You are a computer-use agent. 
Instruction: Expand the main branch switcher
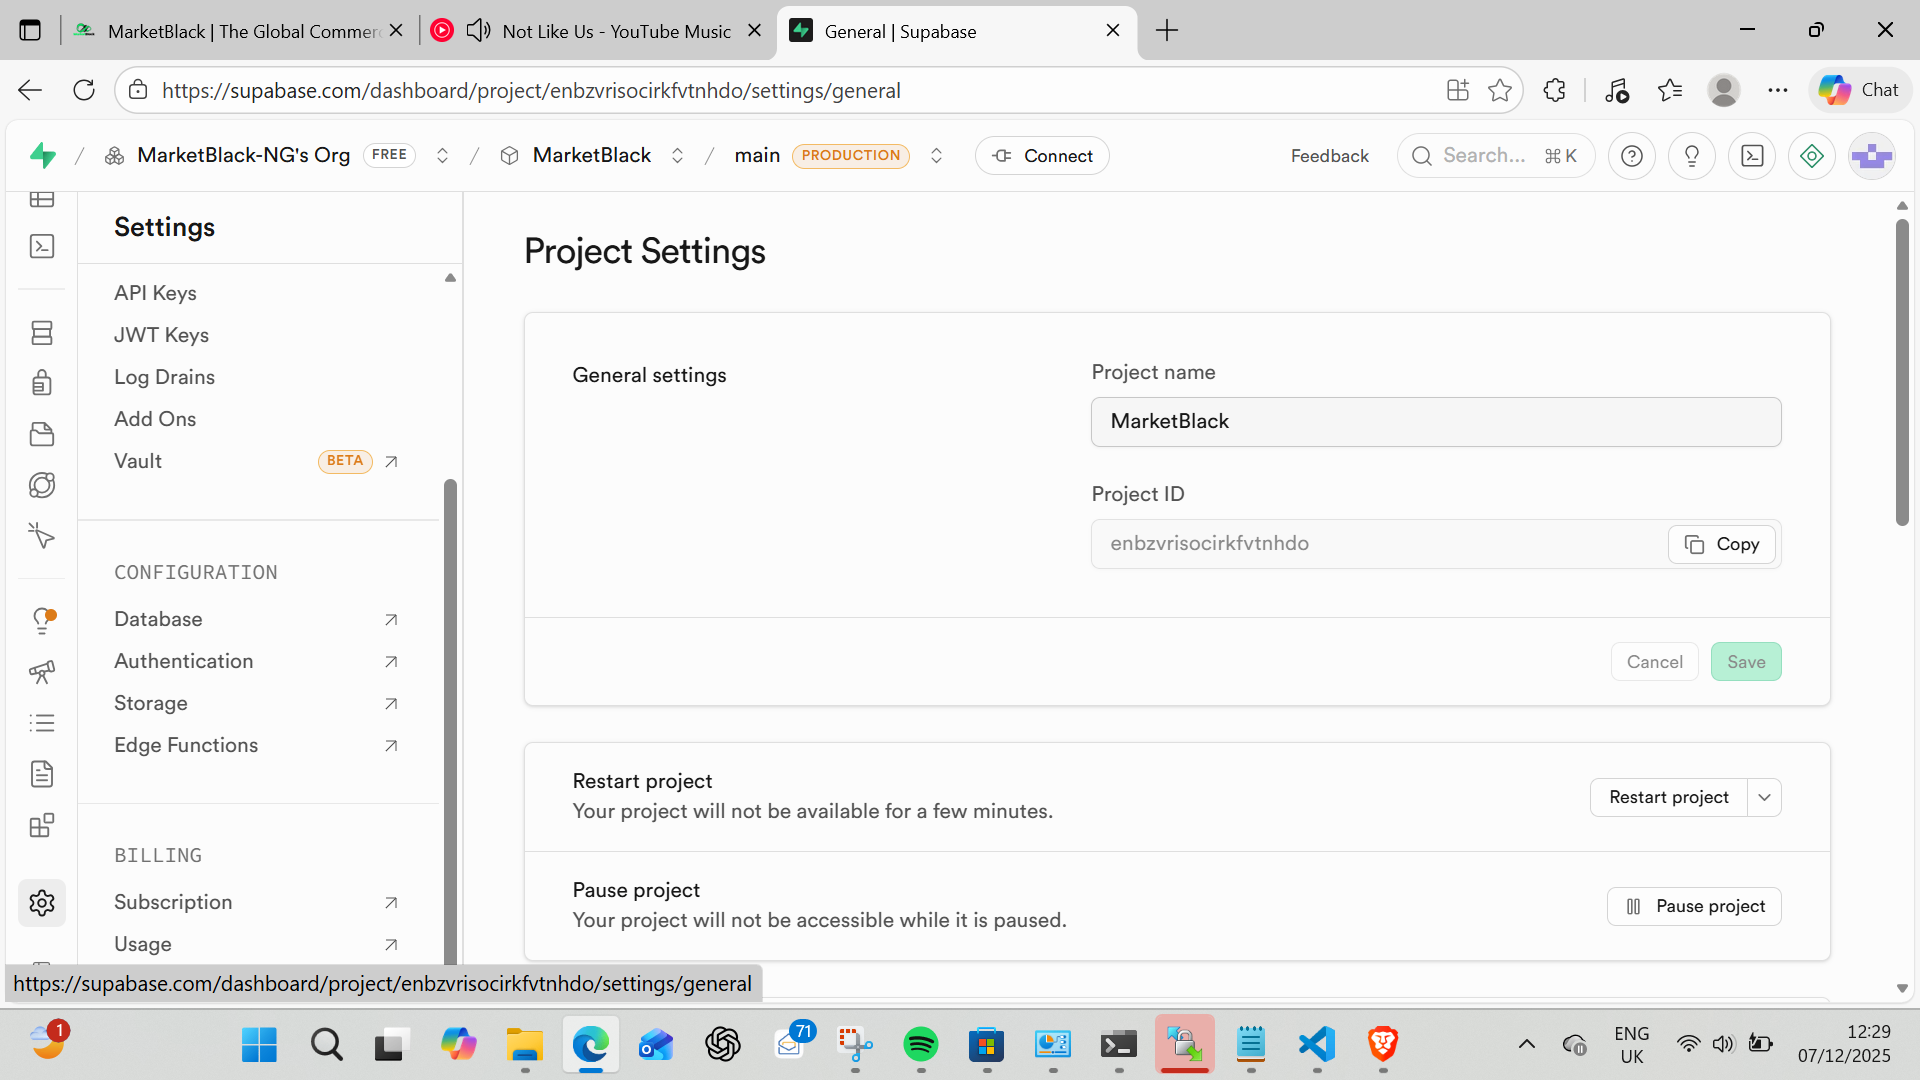[936, 156]
